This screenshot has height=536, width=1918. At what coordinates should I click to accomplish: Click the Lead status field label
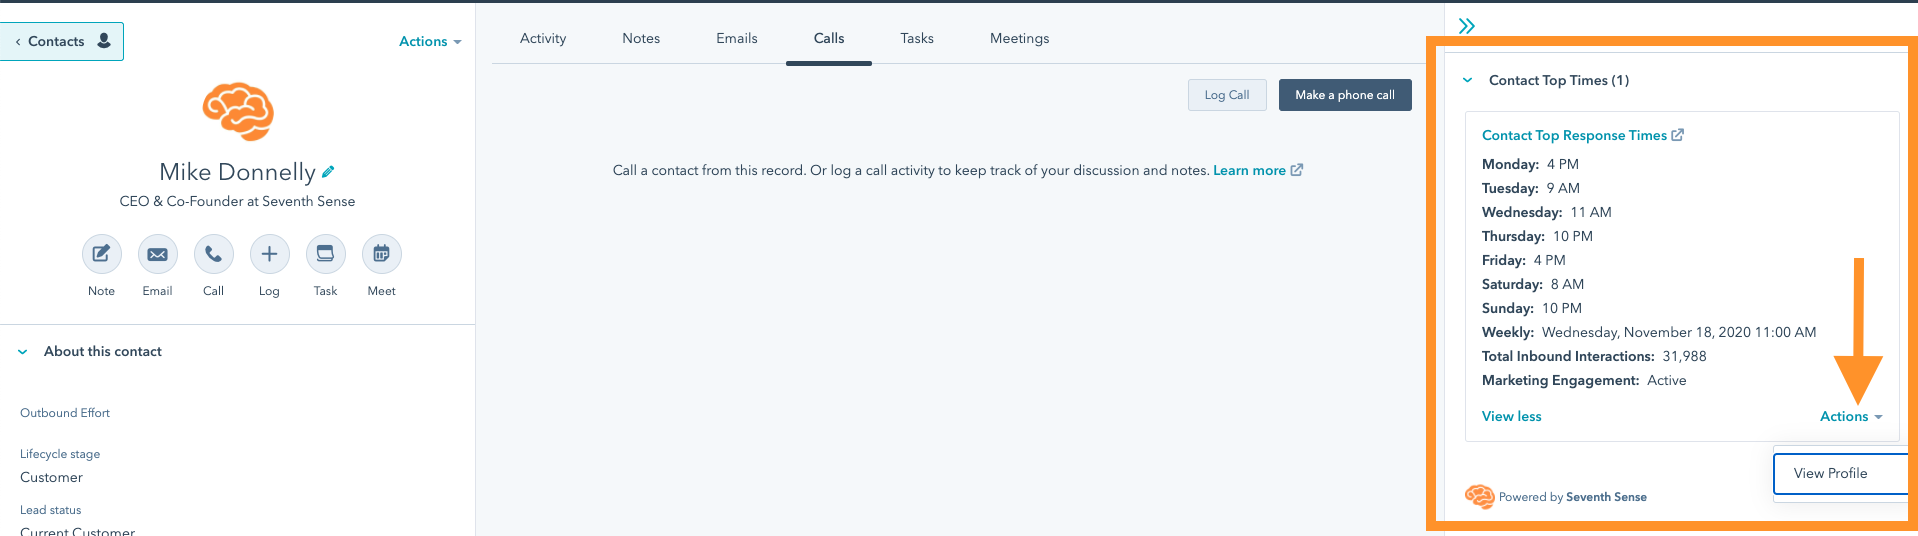coord(50,510)
